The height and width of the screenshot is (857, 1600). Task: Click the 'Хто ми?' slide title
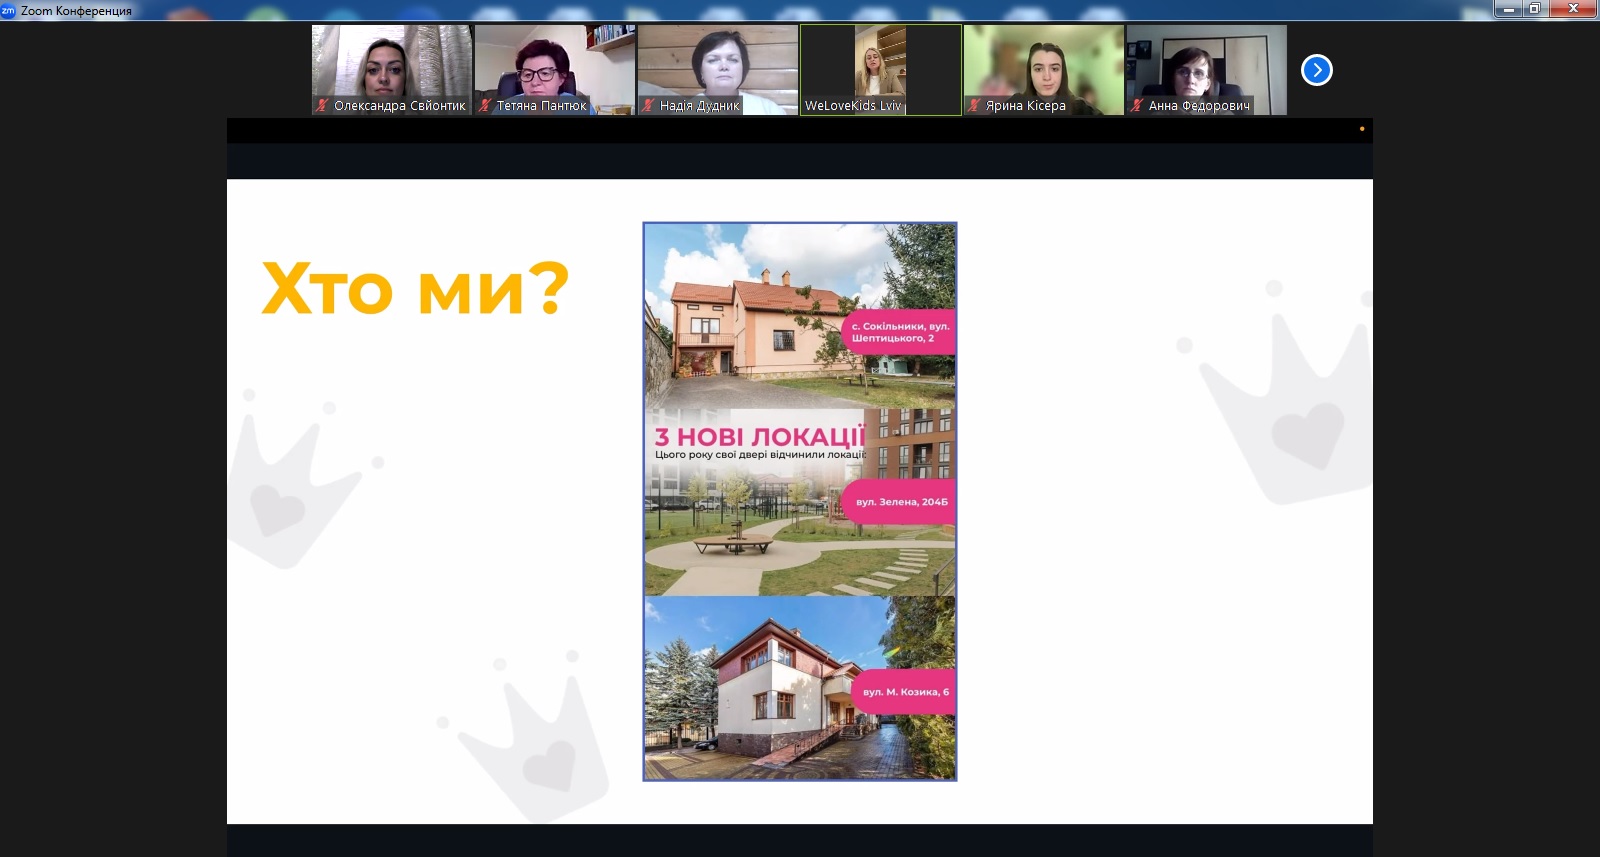(x=415, y=289)
